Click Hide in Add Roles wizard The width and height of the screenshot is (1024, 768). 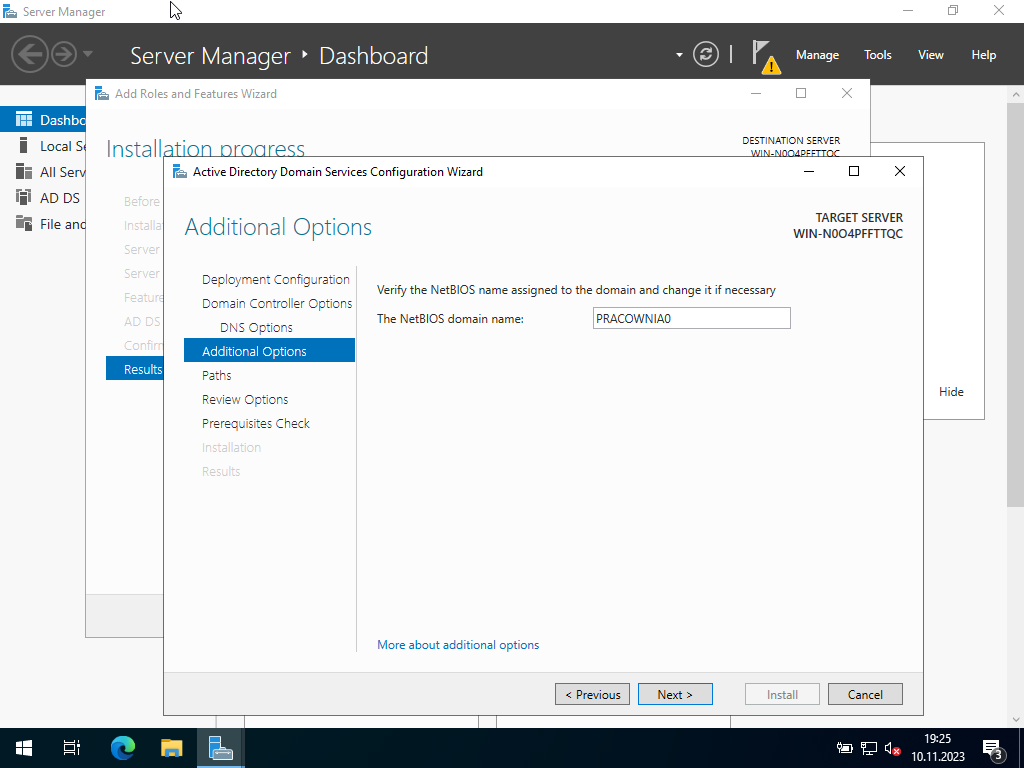pyautogui.click(x=951, y=392)
